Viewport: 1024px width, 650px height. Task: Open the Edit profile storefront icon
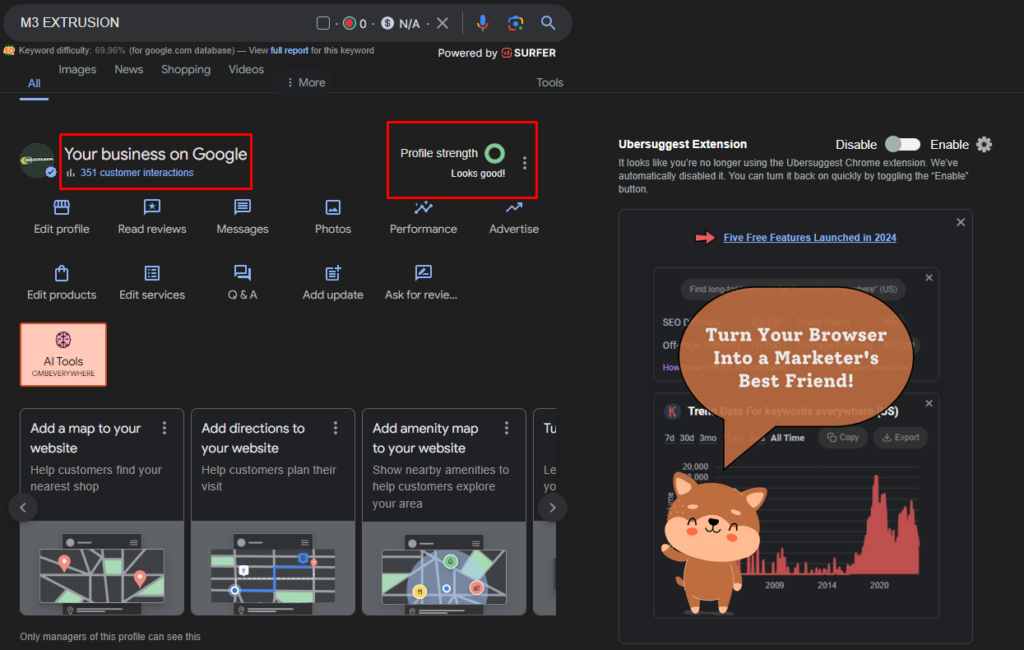61,208
